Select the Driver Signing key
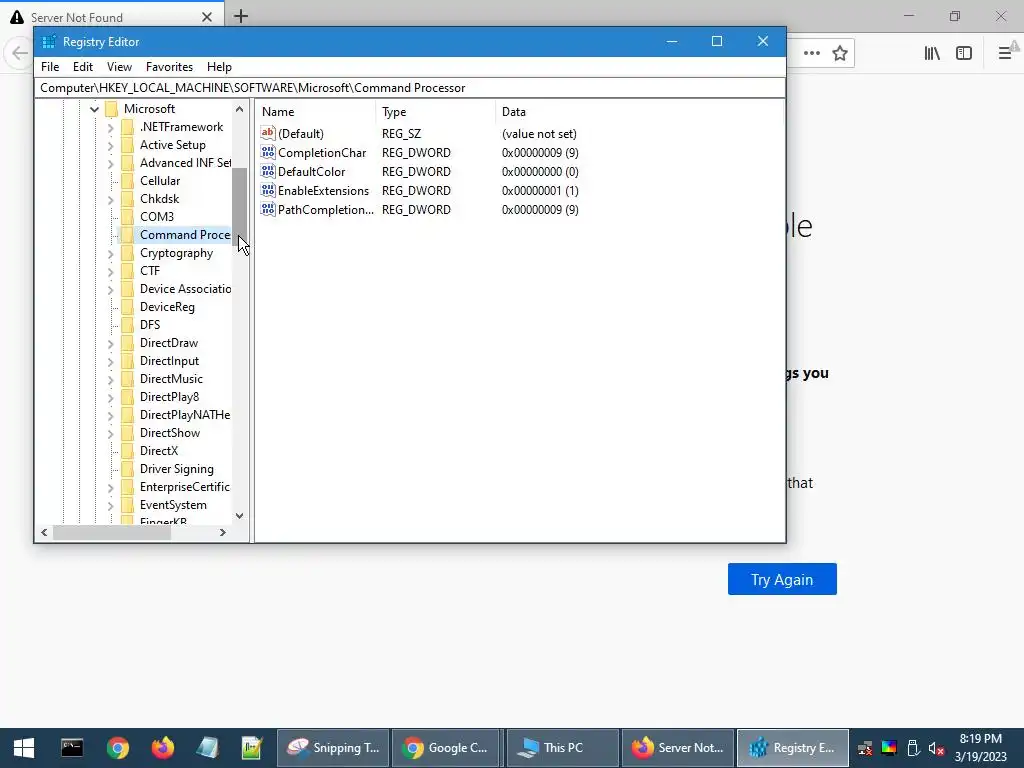Viewport: 1024px width, 768px height. [176, 469]
